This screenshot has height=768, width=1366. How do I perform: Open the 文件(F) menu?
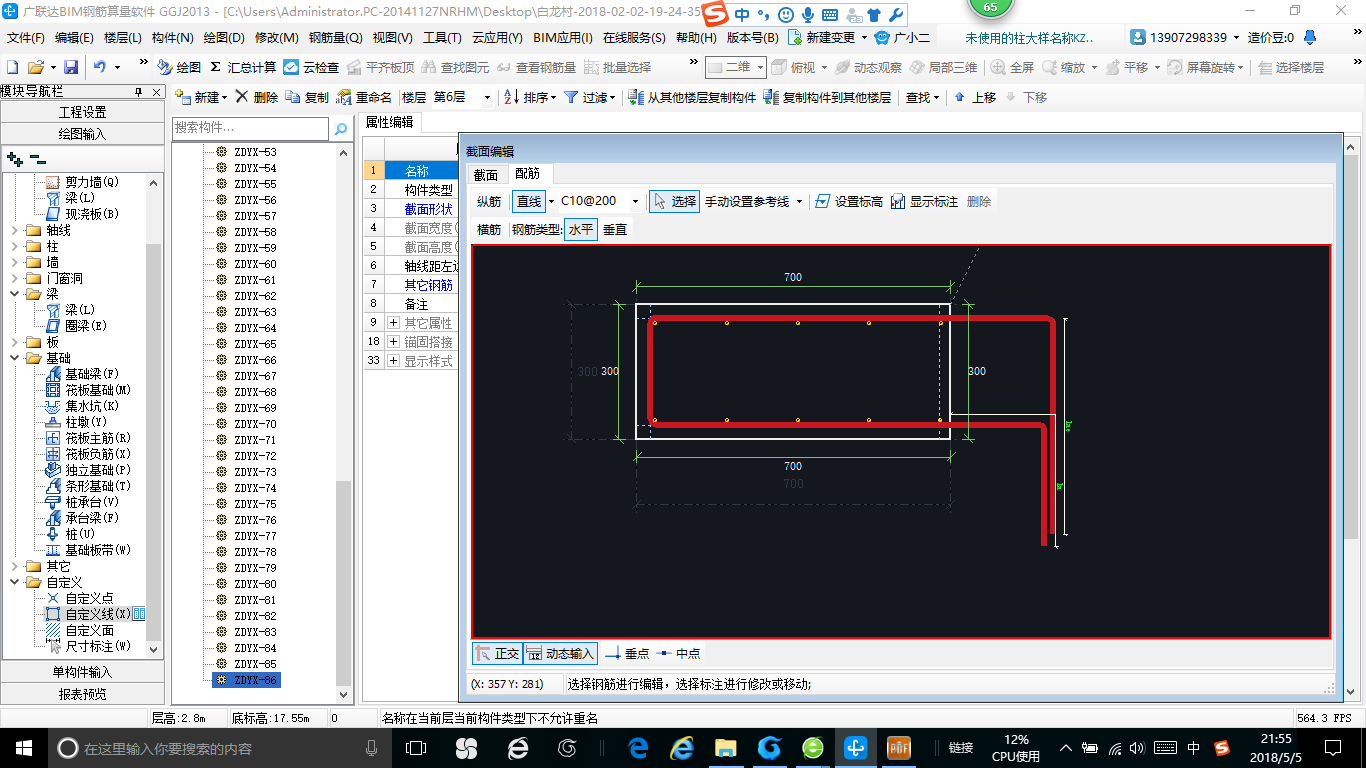26,38
